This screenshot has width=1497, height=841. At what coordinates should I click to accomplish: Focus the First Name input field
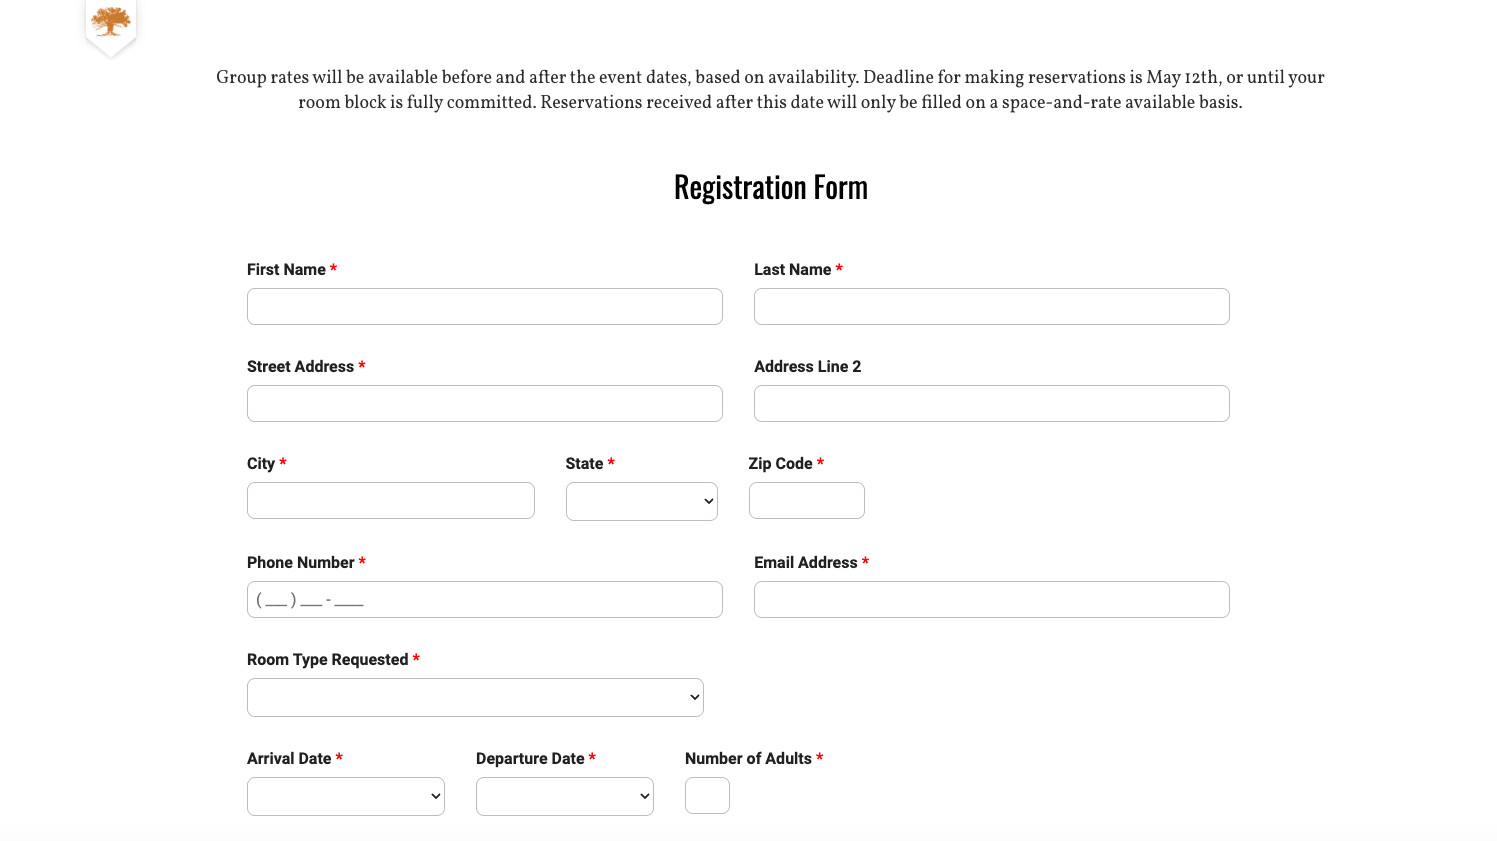484,307
